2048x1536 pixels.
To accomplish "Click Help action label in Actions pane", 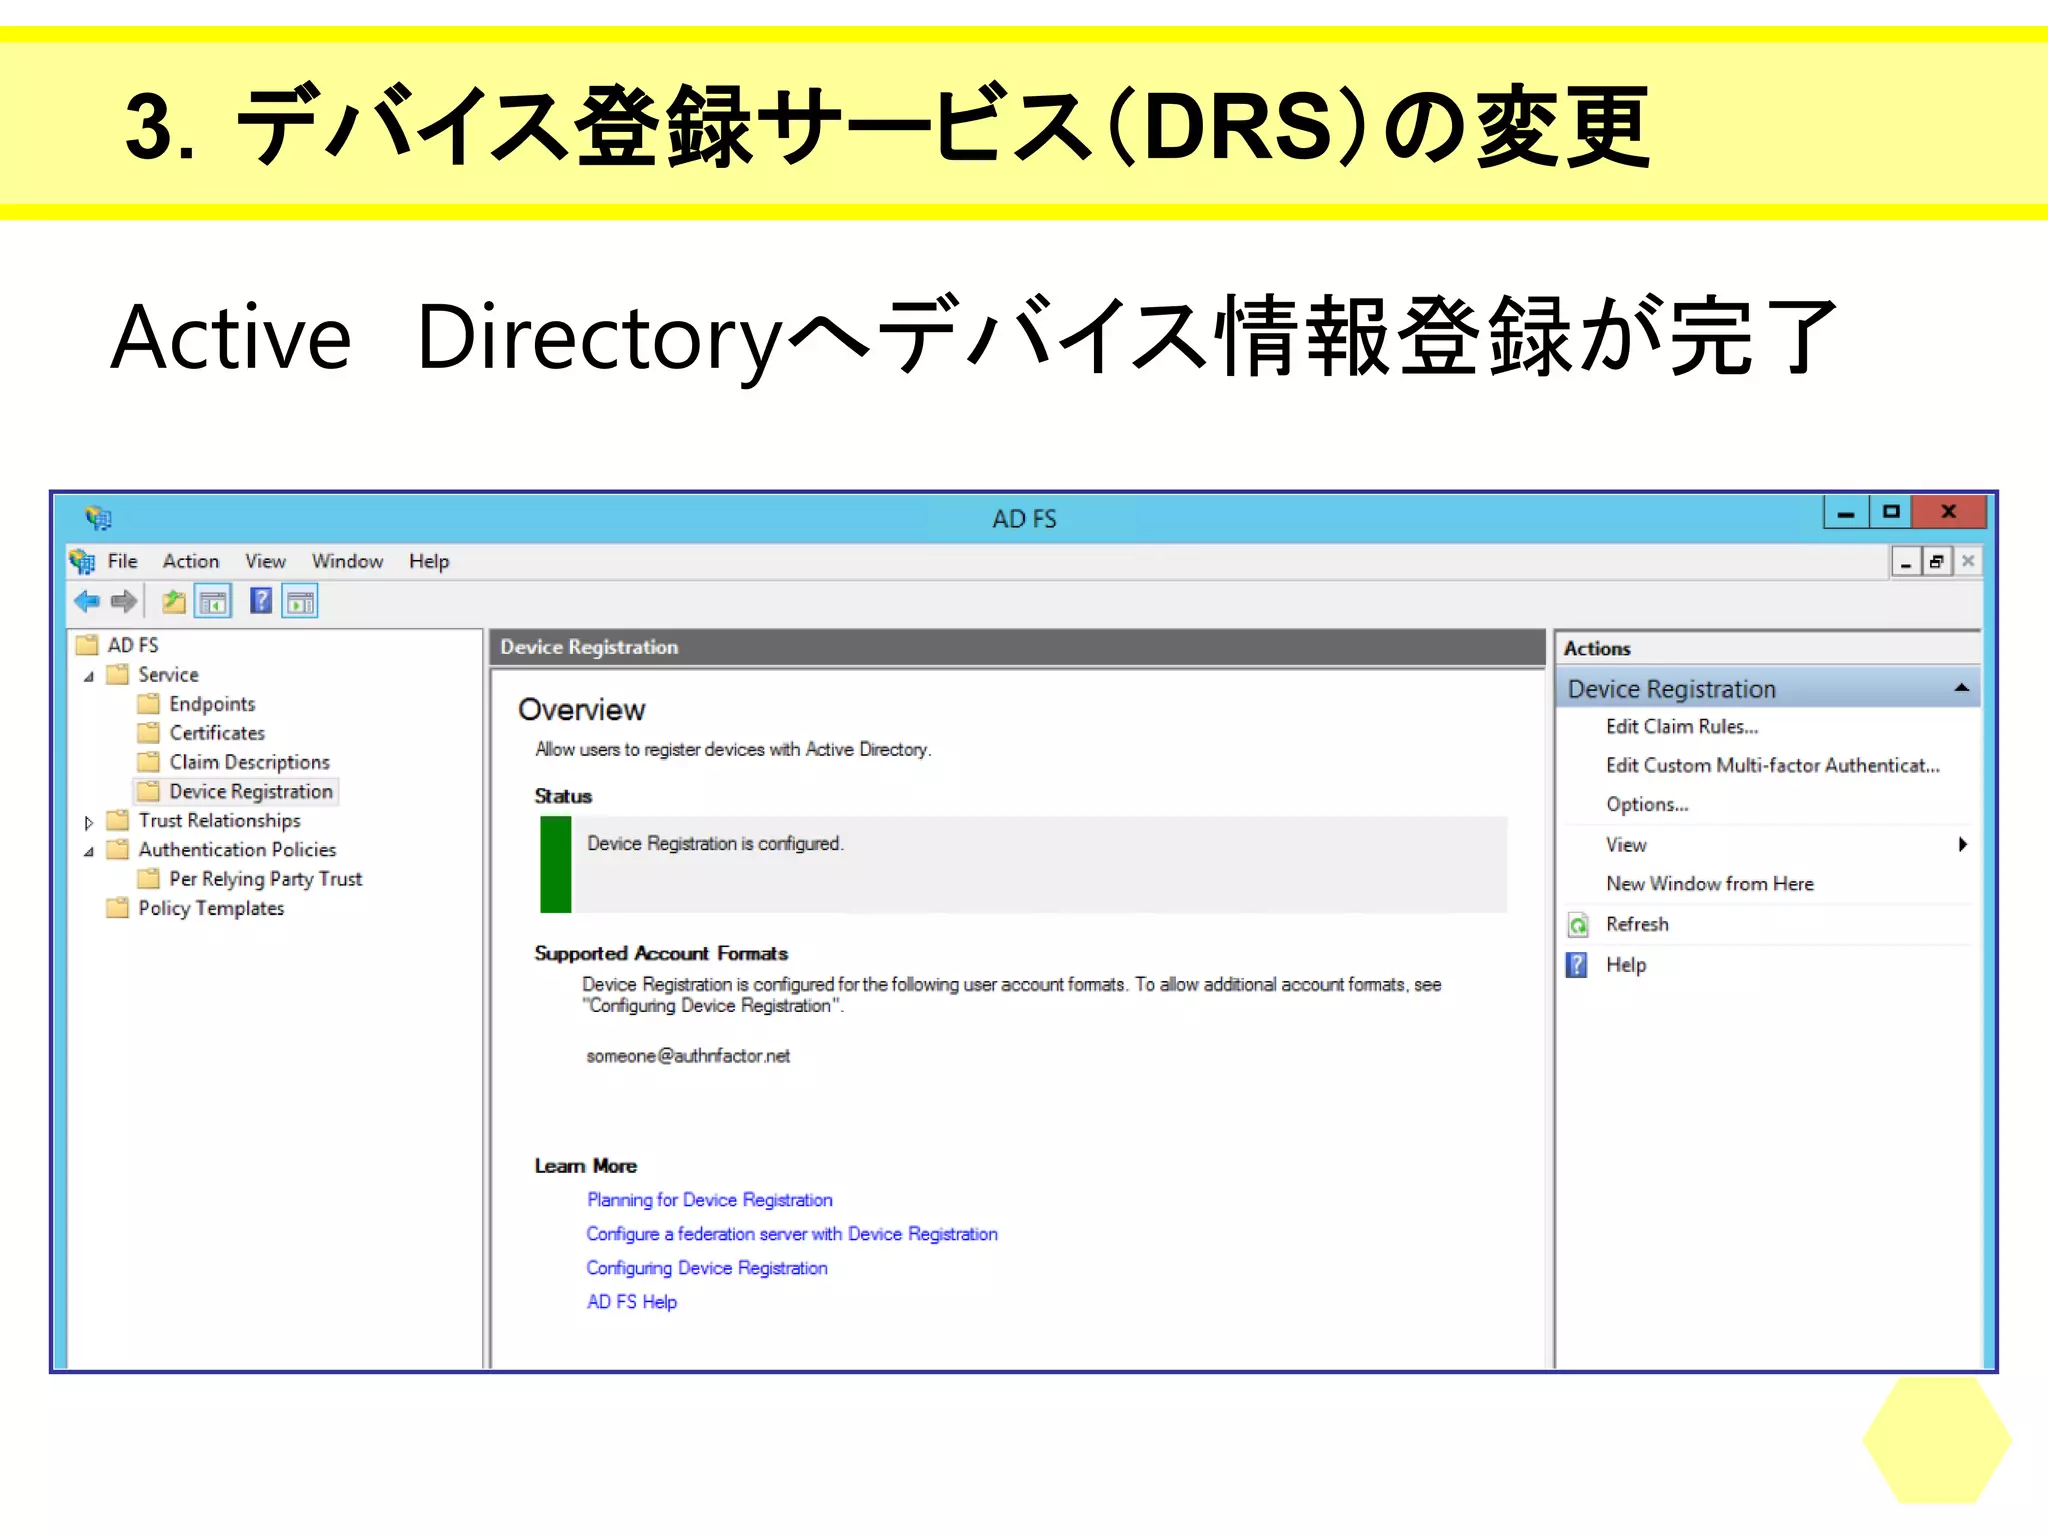I will click(1626, 965).
